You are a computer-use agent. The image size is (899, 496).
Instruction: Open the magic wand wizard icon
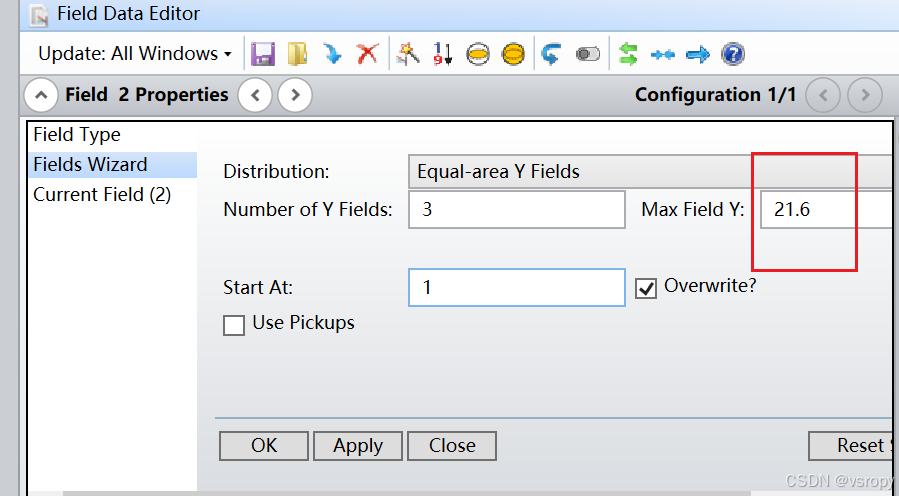click(x=407, y=54)
